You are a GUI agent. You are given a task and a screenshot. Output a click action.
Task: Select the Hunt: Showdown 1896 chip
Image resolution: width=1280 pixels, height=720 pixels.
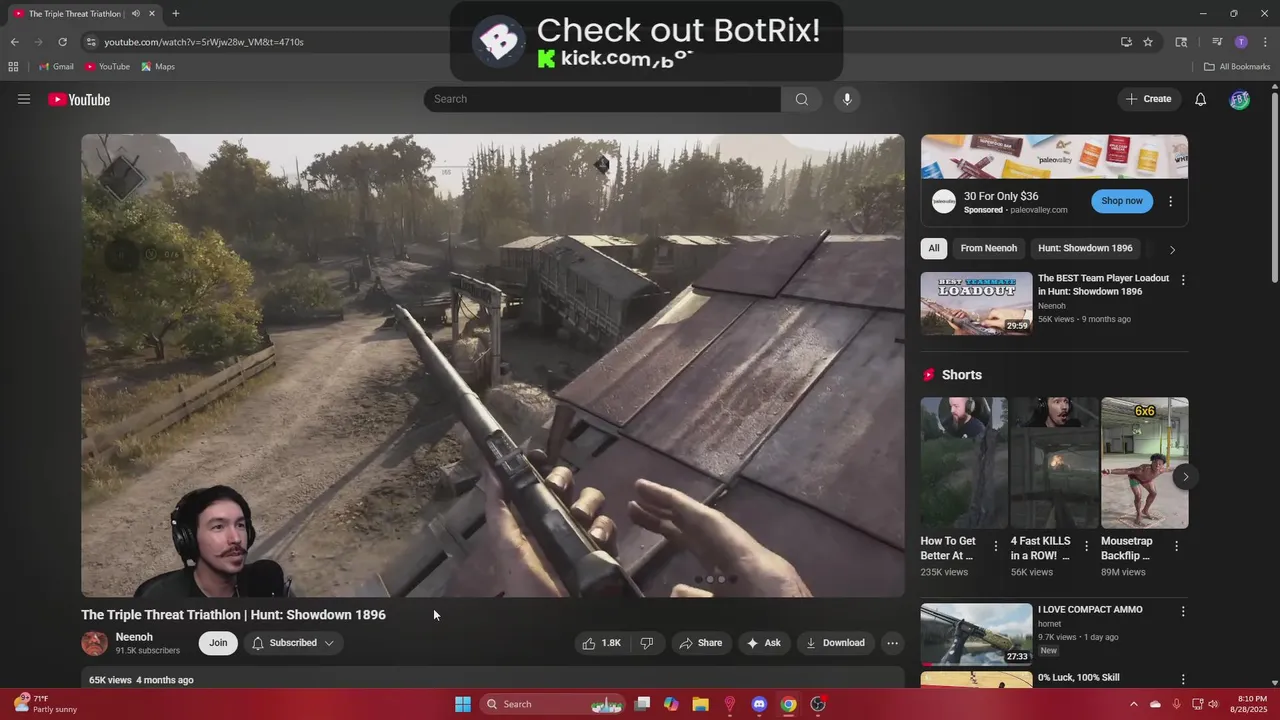[1085, 248]
